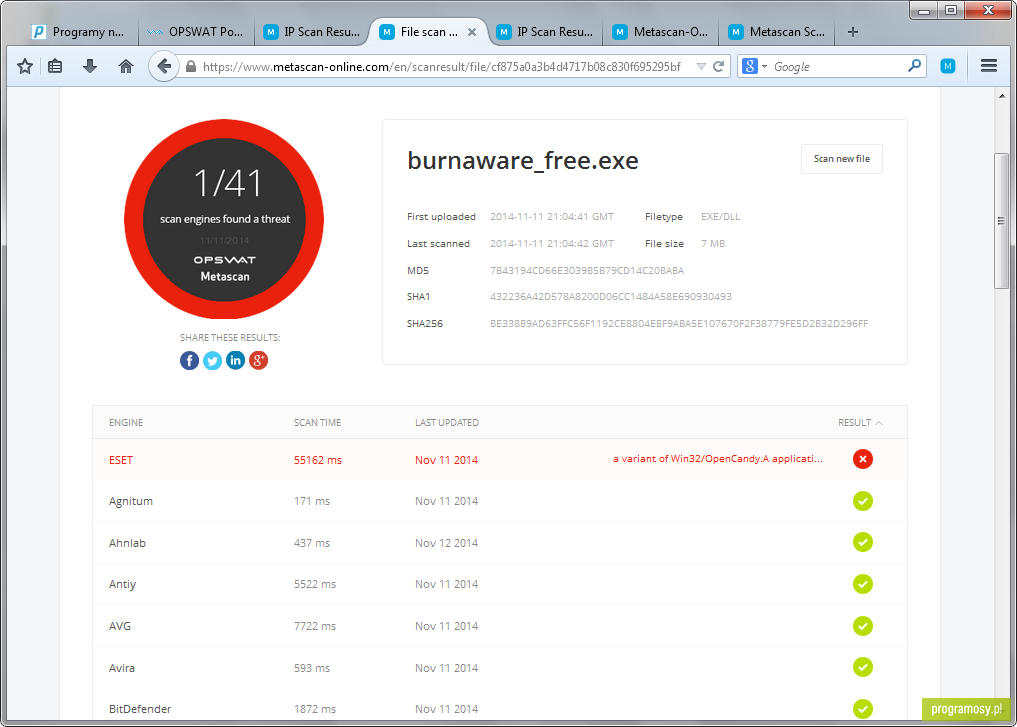Click into the URL address bar

tap(441, 66)
